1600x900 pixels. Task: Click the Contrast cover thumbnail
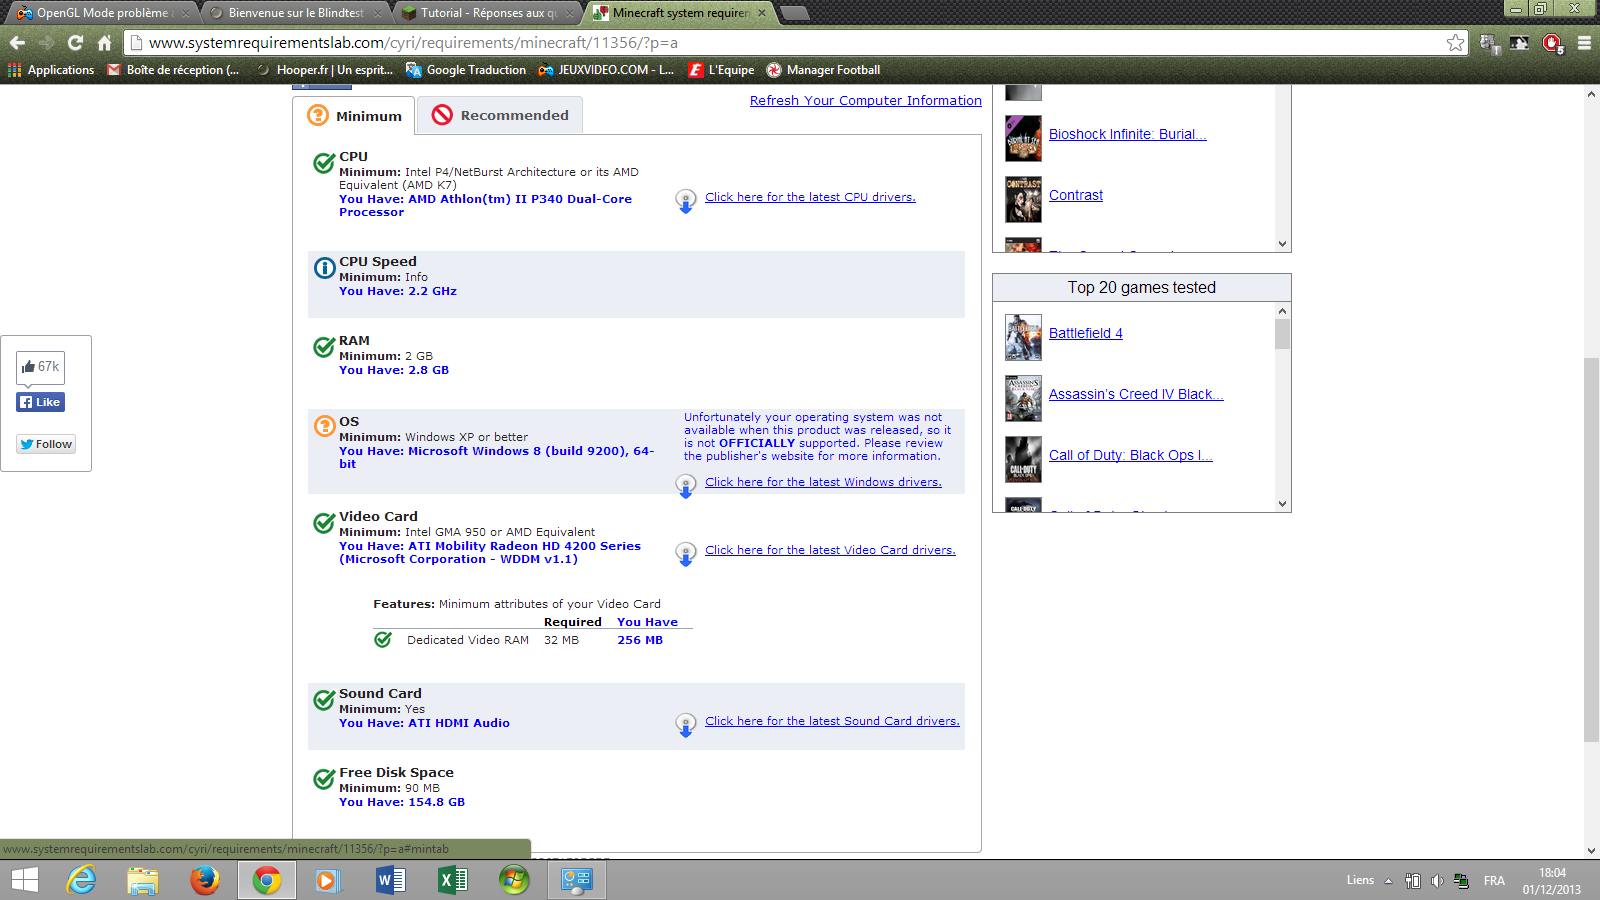click(x=1023, y=199)
